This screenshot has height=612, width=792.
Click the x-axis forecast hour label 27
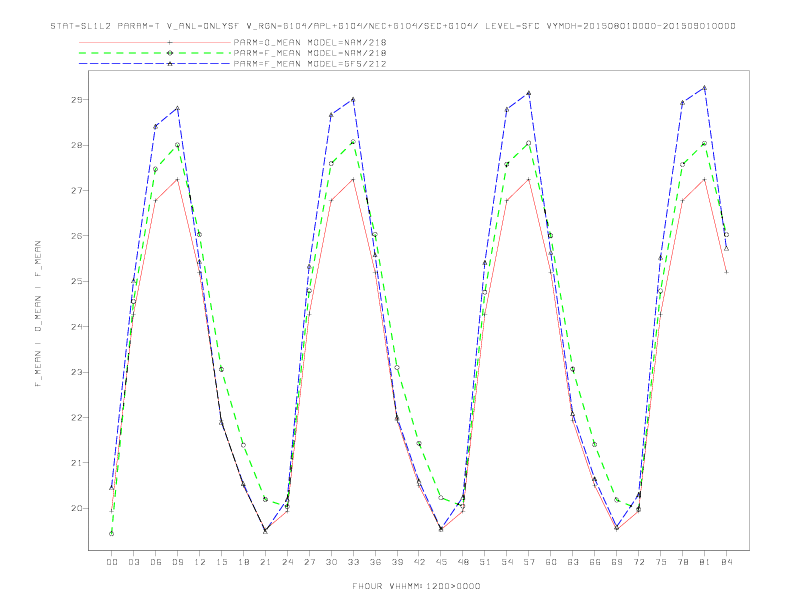pos(309,562)
